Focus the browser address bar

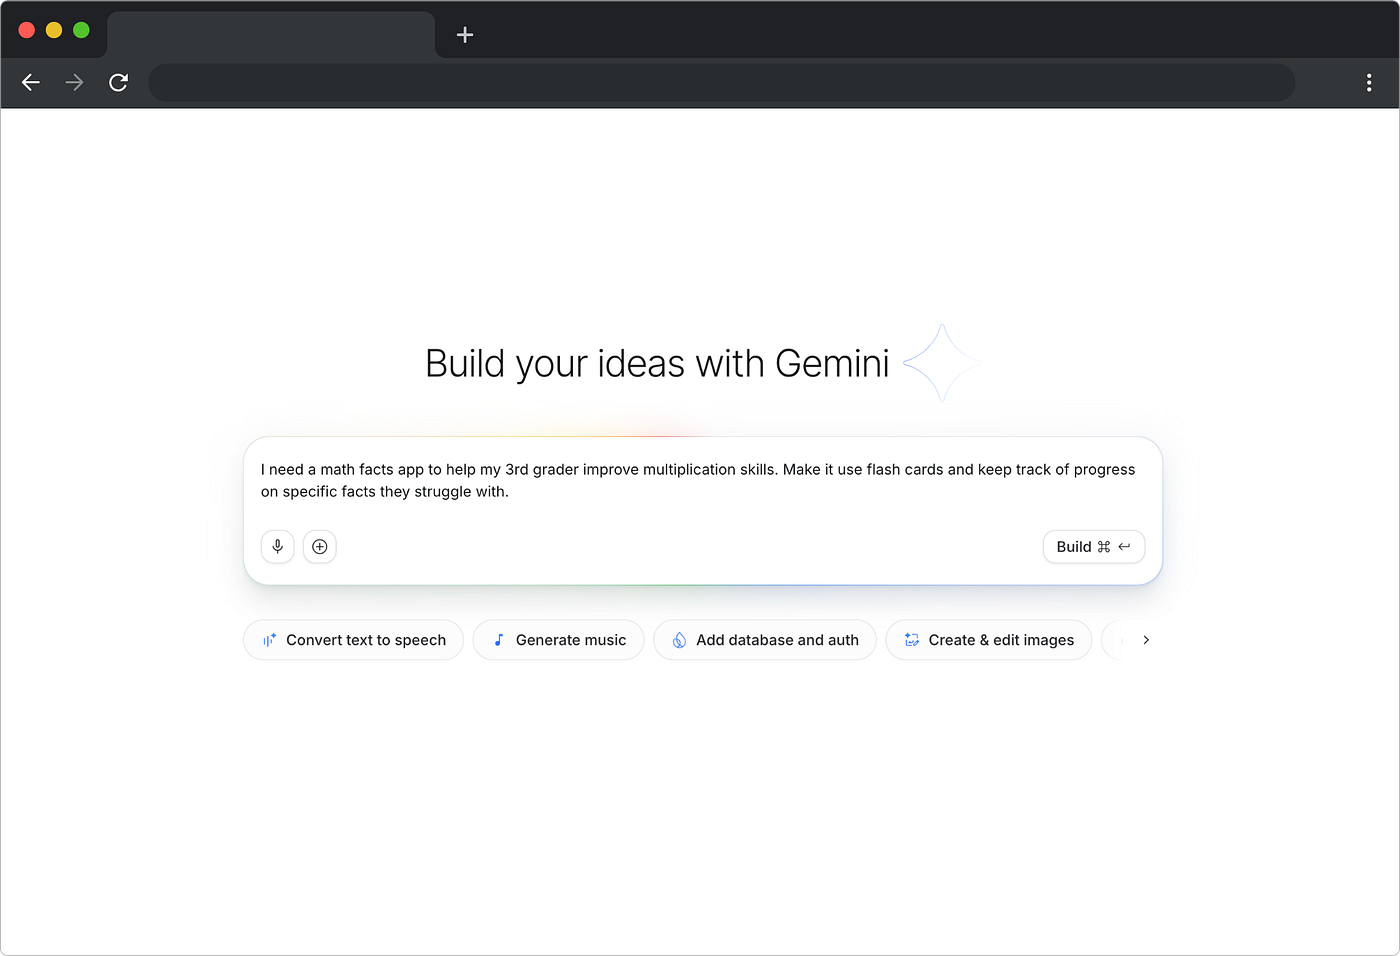722,83
